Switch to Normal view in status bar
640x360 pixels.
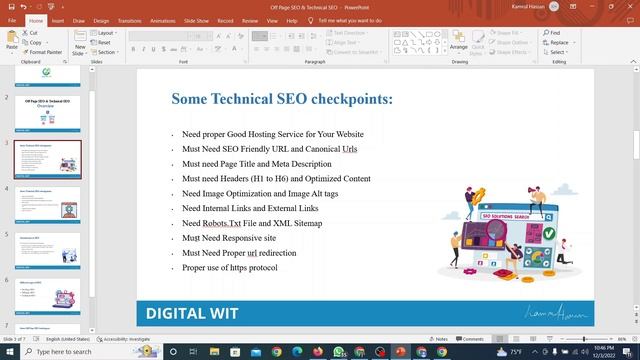500,339
